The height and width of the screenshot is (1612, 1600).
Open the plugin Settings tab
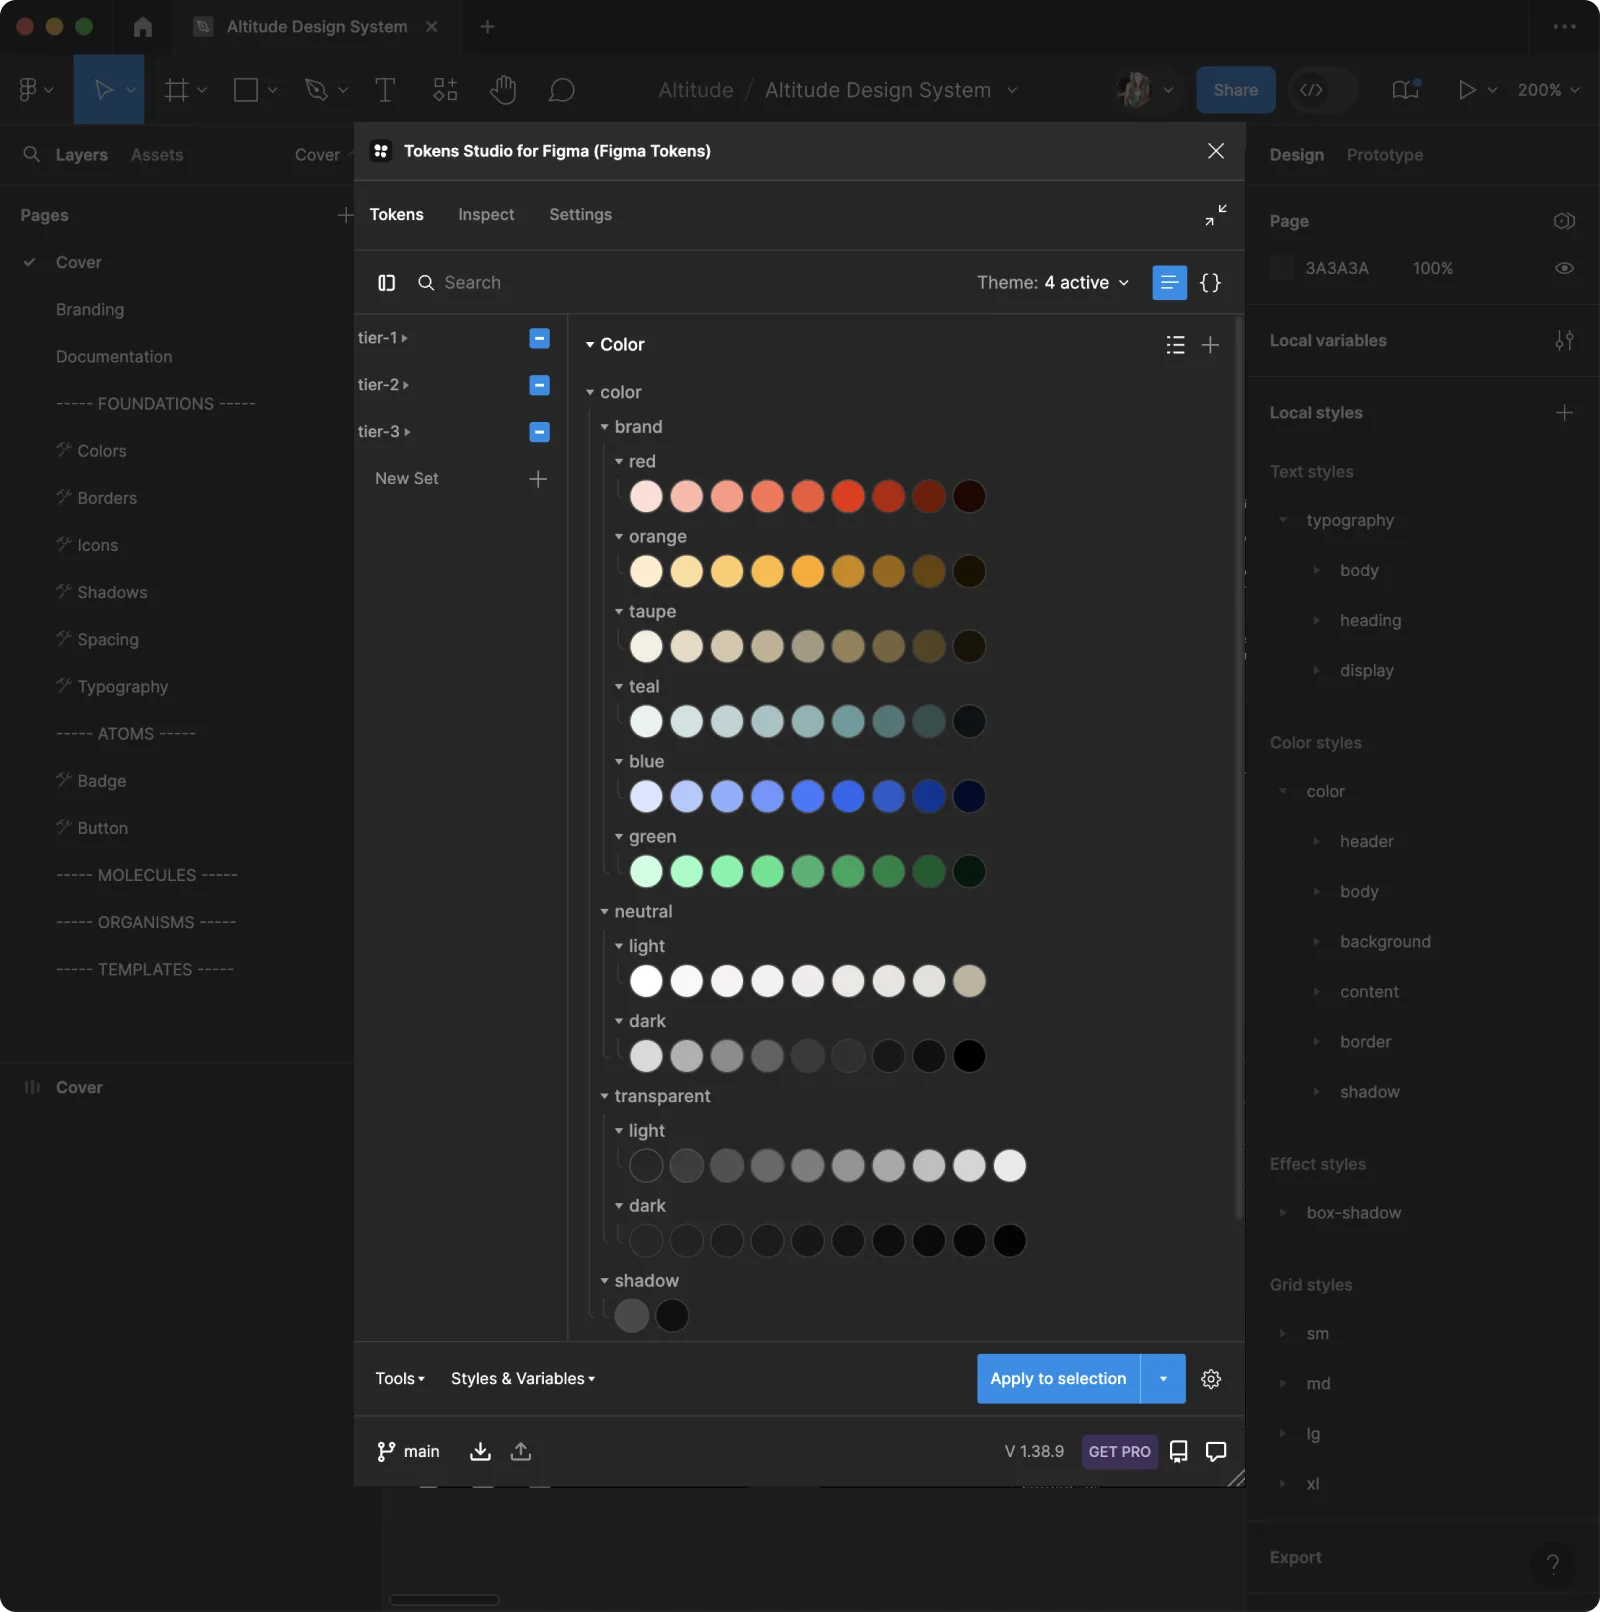pos(580,215)
